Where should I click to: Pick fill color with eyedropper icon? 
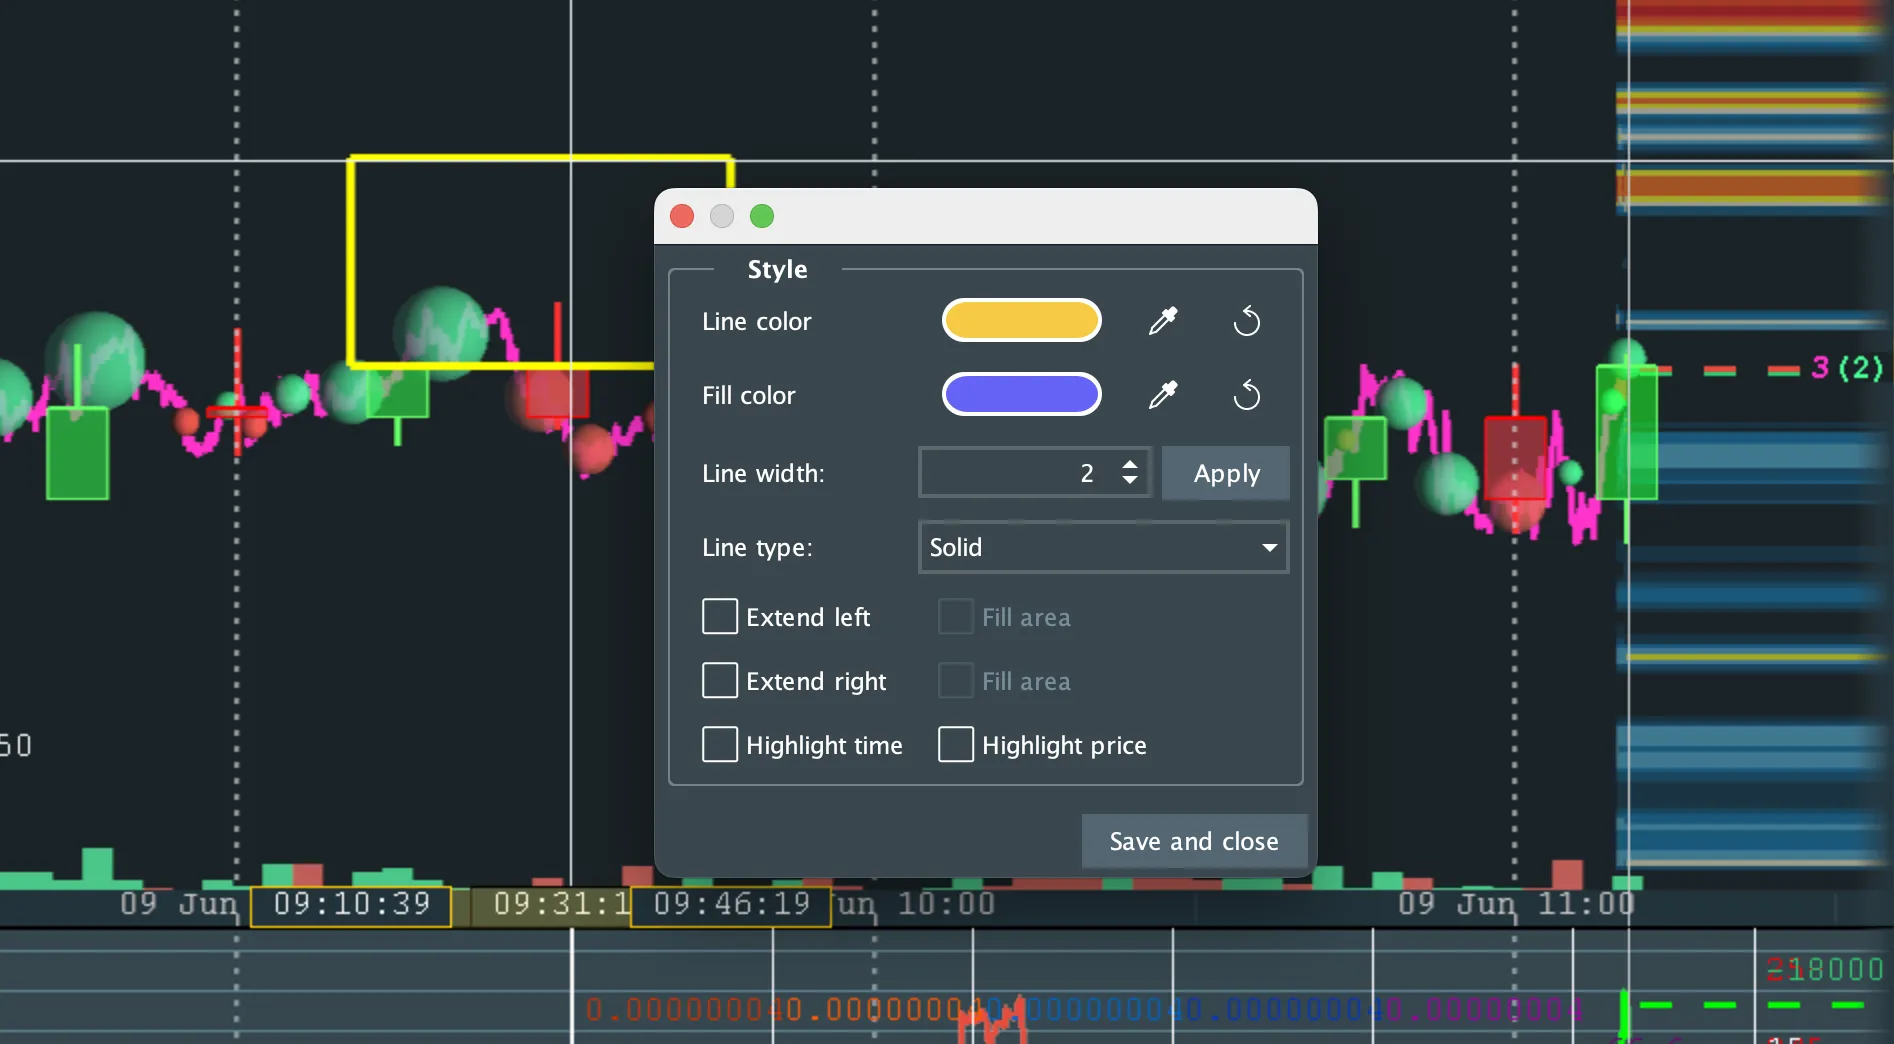tap(1163, 395)
